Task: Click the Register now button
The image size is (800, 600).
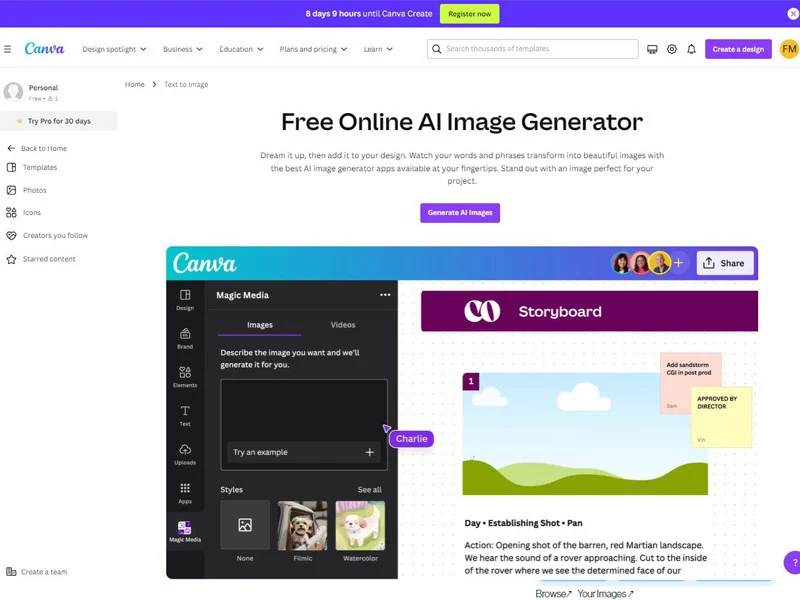Action: [469, 14]
